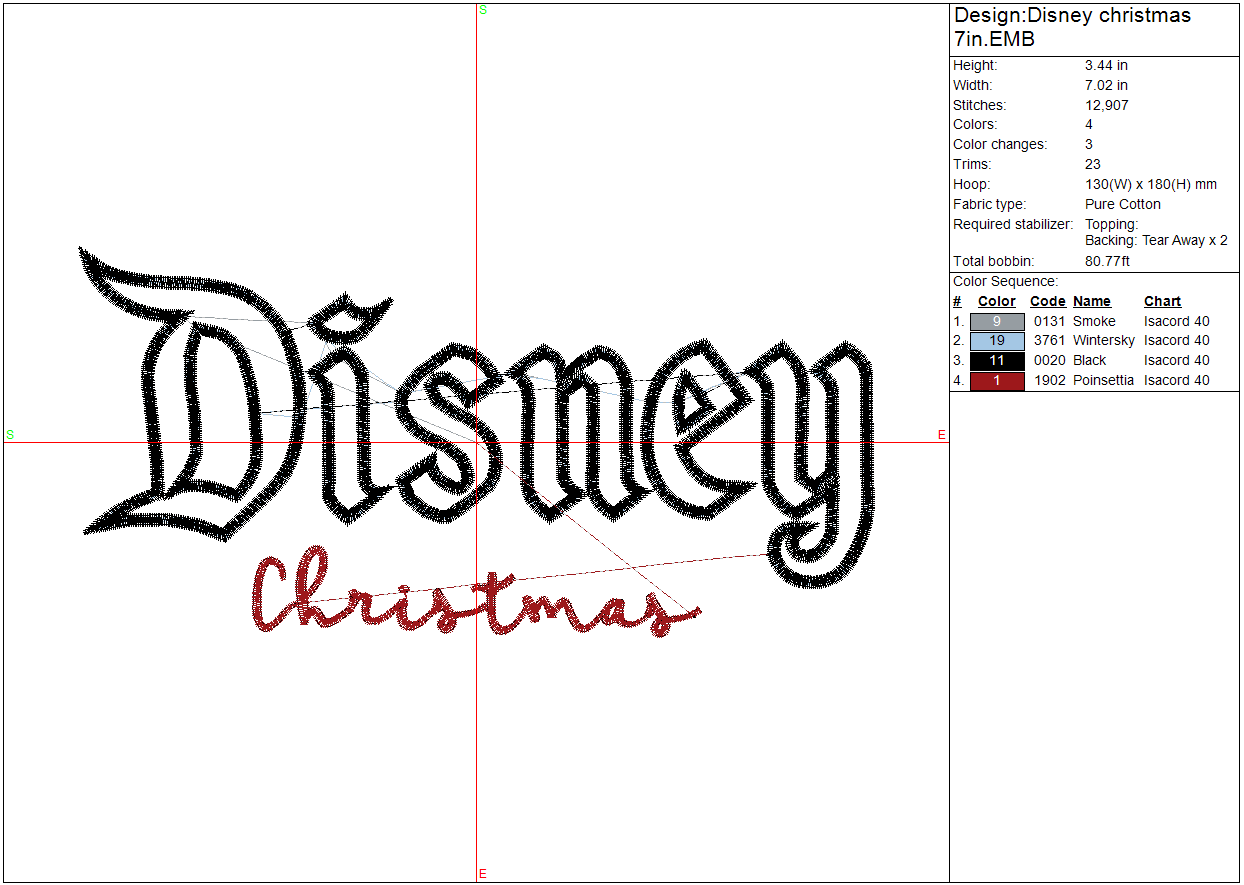Click the red E marker on right edge
1244x885 pixels.
[941, 435]
